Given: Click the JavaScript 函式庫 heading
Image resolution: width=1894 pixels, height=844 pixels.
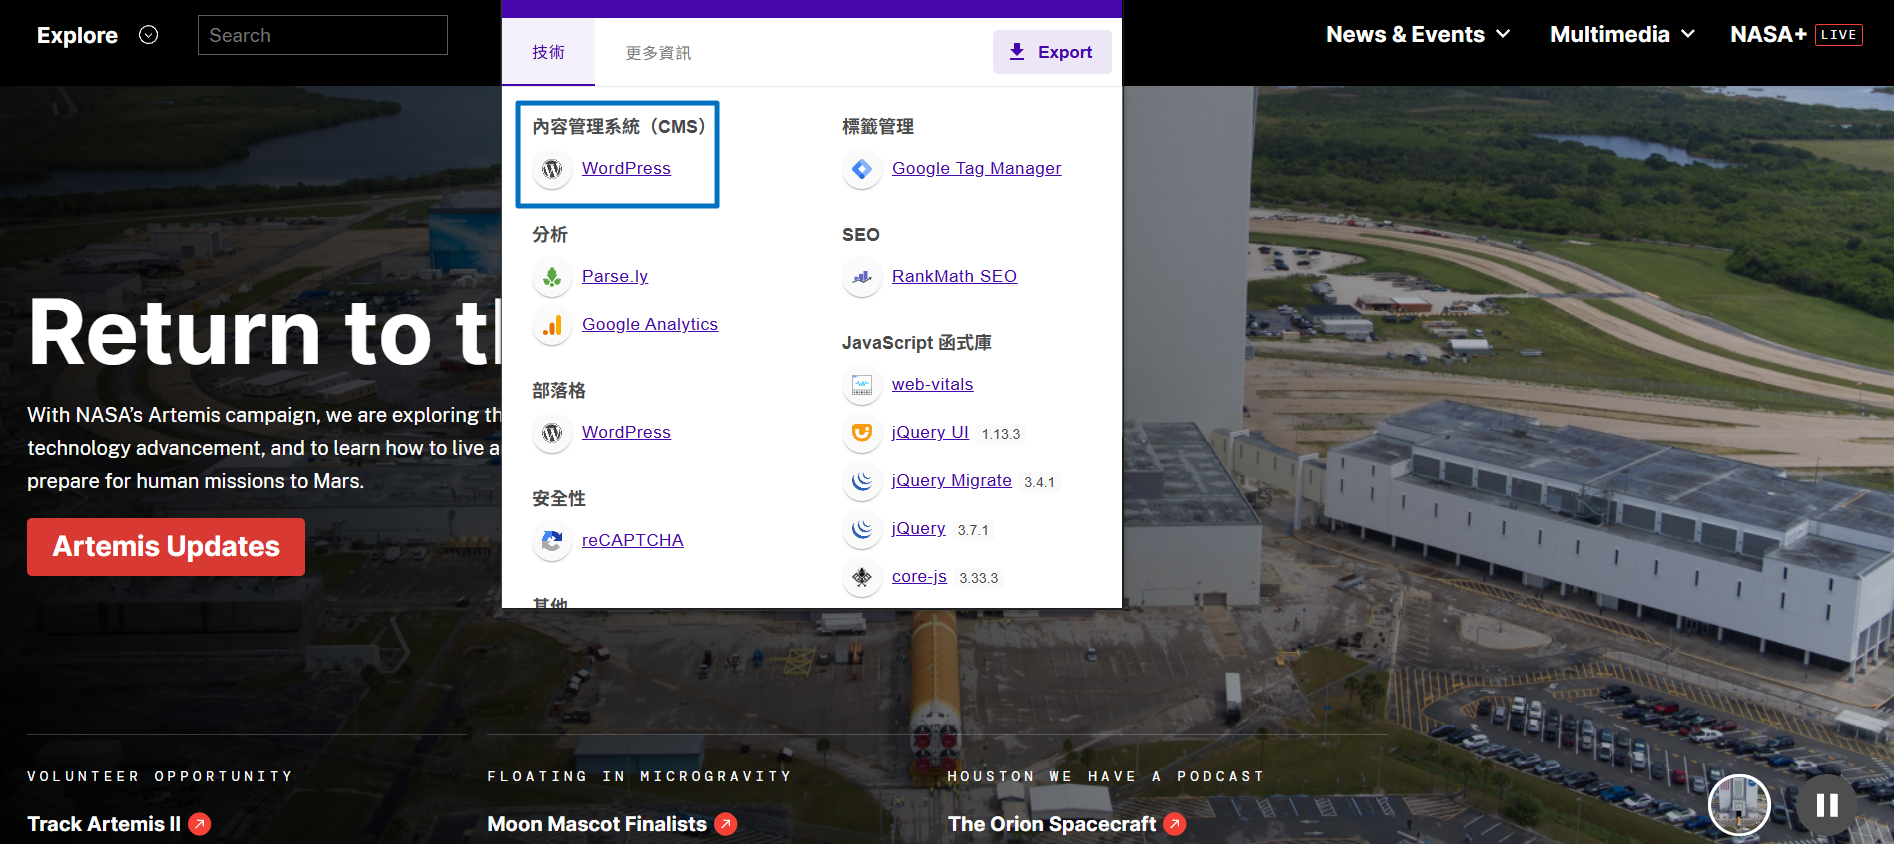Looking at the screenshot, I should pyautogui.click(x=917, y=343).
